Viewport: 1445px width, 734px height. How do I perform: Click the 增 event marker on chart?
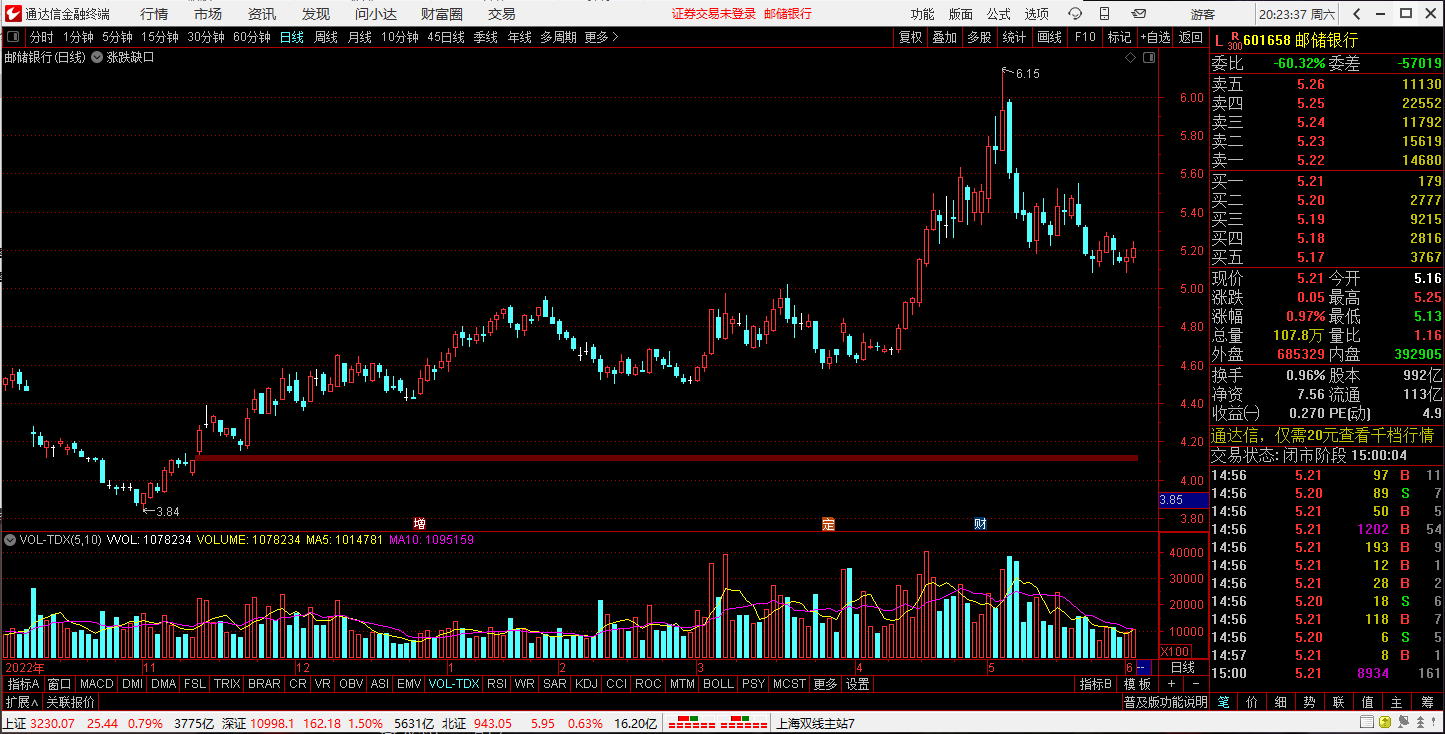pyautogui.click(x=419, y=524)
